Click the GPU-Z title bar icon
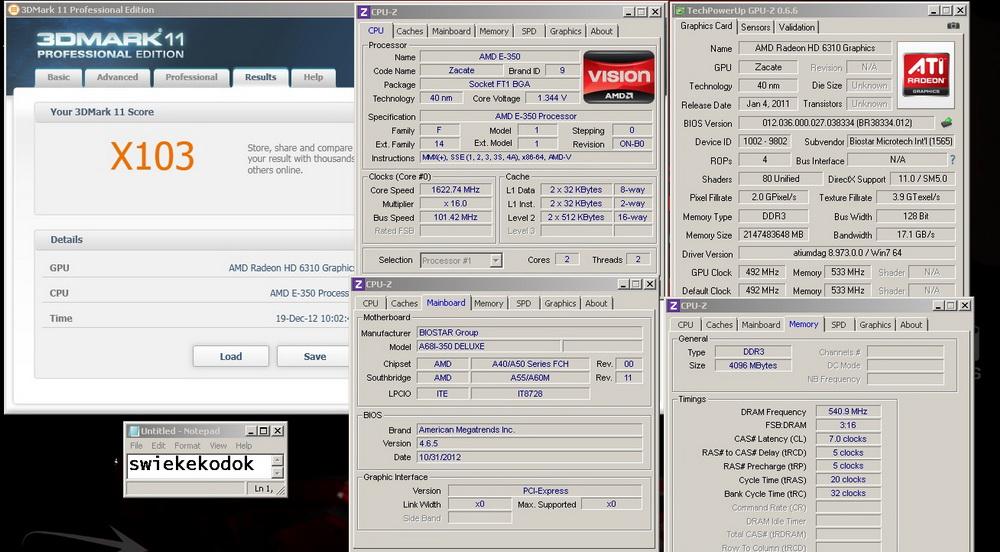 [x=680, y=11]
